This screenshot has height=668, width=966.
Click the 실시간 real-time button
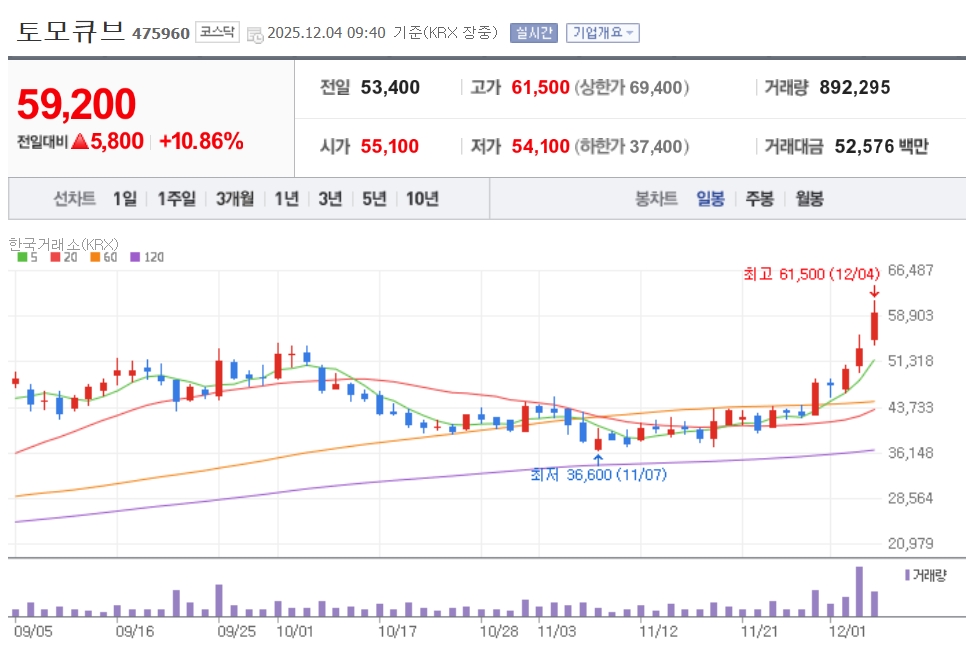coord(534,32)
